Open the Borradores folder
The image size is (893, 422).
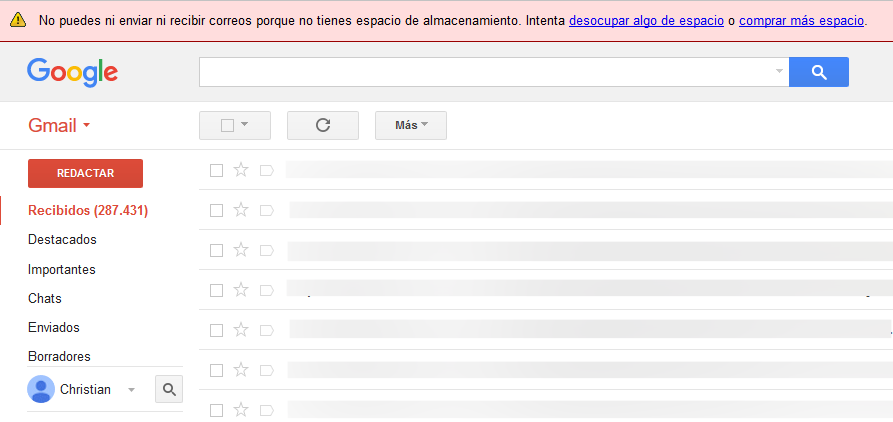59,357
